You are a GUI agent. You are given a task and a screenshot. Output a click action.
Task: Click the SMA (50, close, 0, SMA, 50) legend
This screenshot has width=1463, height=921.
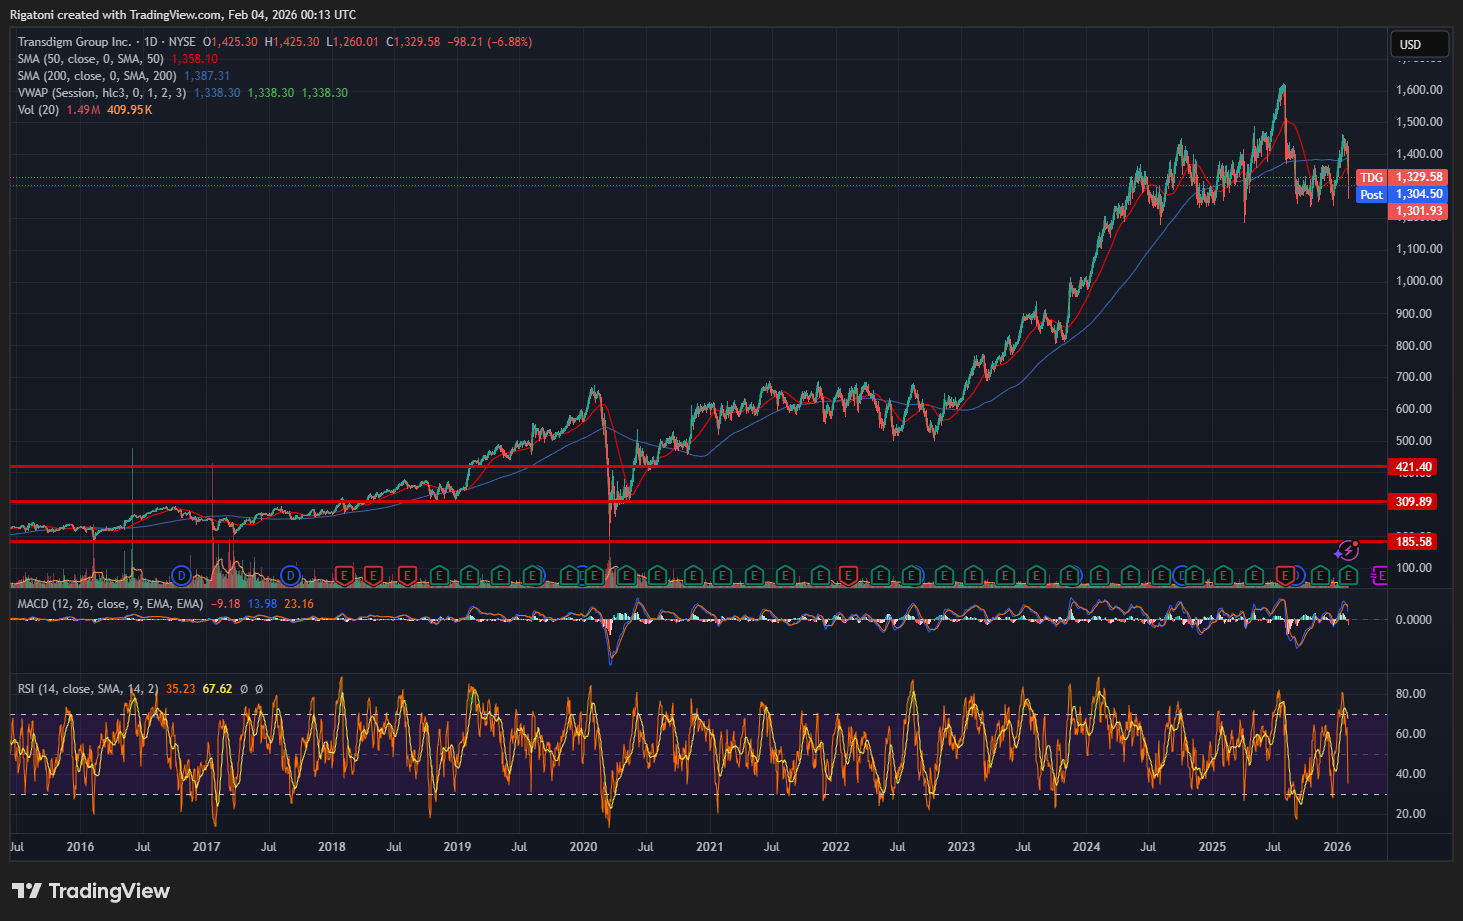(x=90, y=59)
